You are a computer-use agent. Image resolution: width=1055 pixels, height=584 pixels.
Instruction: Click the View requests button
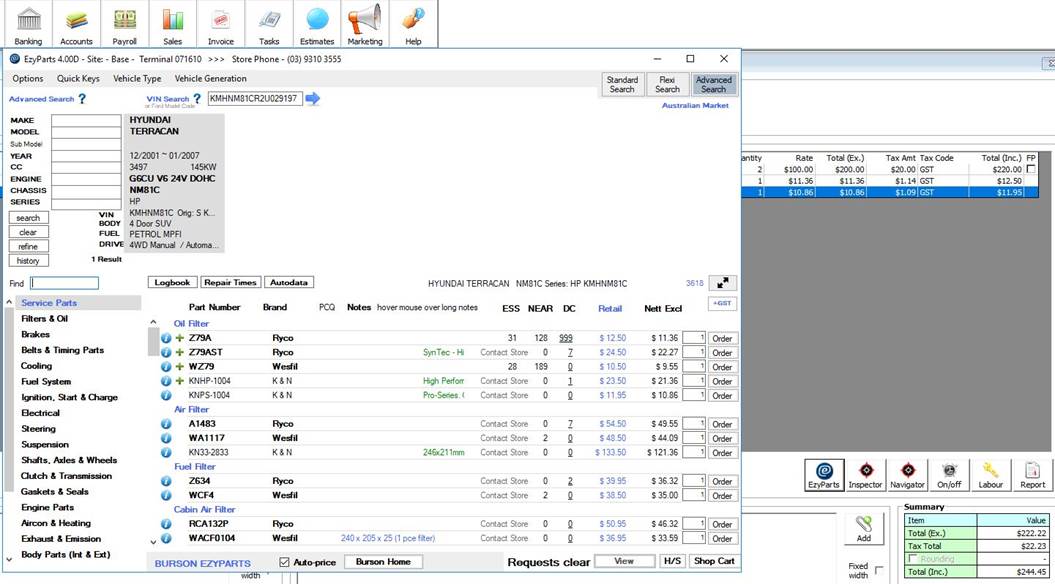point(624,561)
